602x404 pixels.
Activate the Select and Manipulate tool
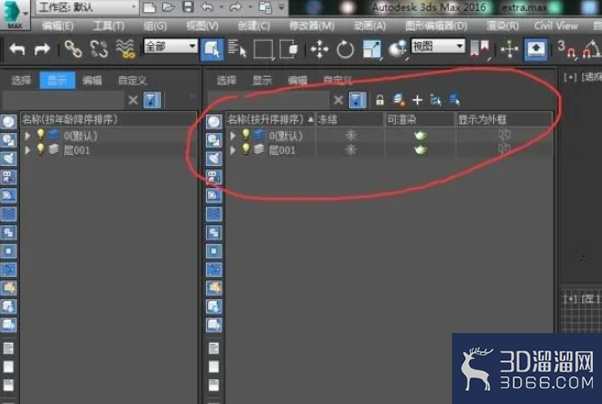point(509,49)
